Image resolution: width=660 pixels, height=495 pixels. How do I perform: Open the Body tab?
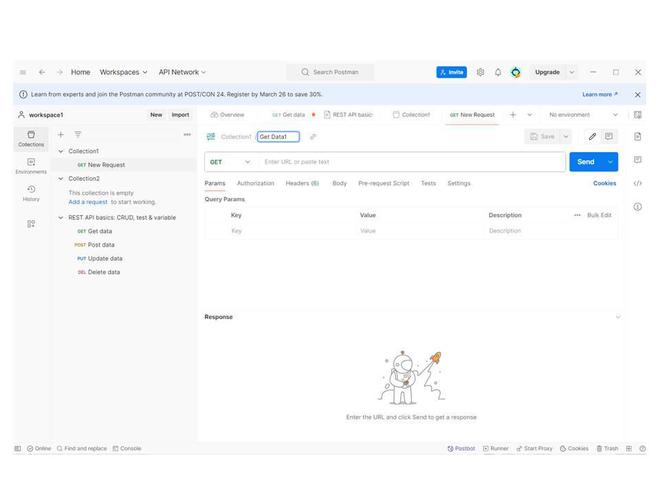(x=339, y=184)
